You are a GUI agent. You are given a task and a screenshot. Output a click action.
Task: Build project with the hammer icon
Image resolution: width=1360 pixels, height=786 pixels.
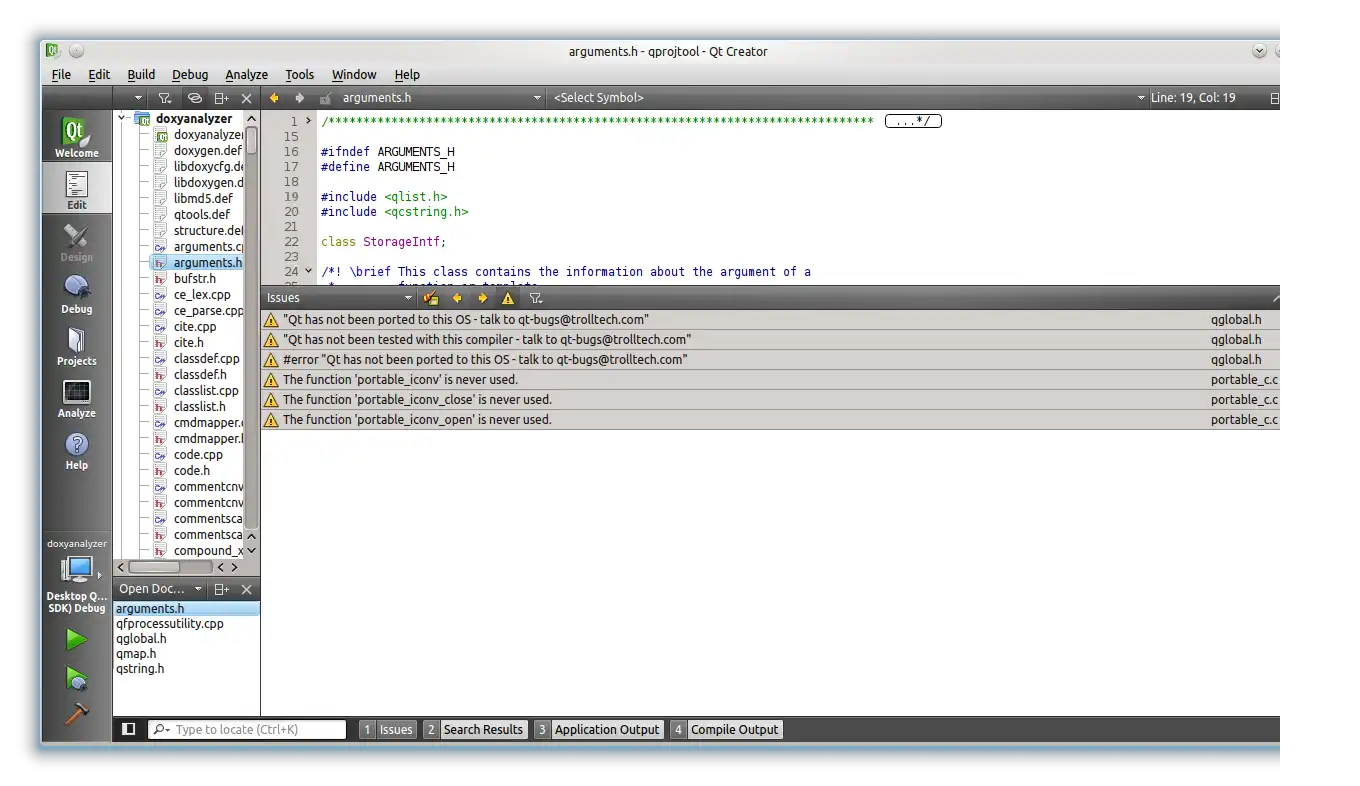(76, 713)
